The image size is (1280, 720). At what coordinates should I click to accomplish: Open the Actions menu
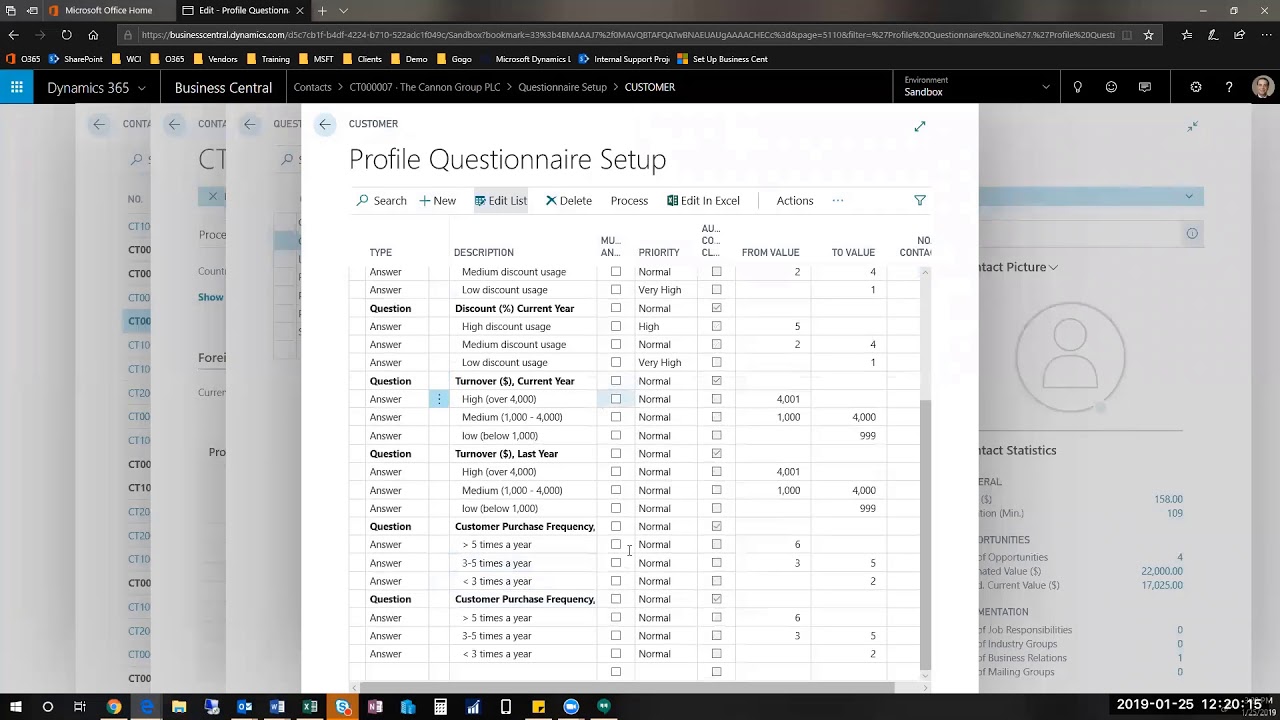[795, 201]
